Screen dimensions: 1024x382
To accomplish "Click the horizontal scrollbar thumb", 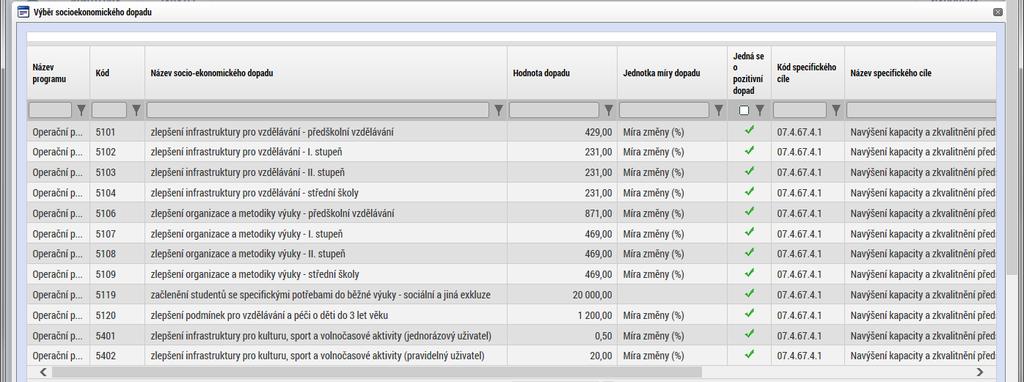I will (377, 372).
